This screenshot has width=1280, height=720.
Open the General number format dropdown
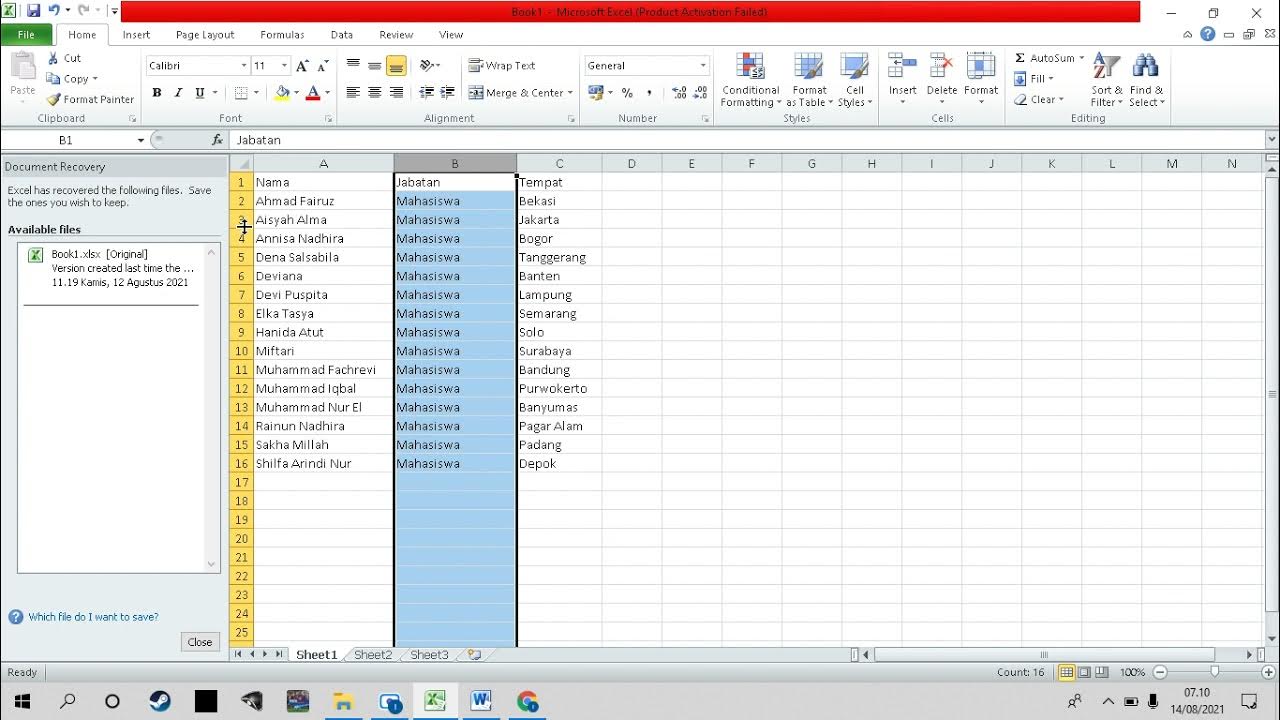[x=703, y=66]
